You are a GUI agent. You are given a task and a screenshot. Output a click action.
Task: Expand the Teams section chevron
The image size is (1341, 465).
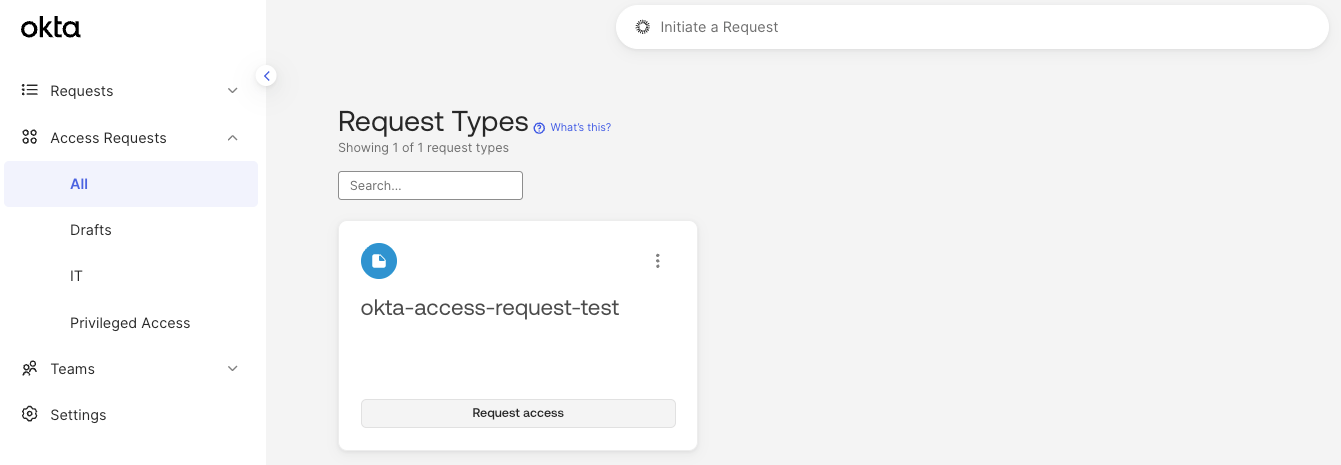pyautogui.click(x=232, y=369)
